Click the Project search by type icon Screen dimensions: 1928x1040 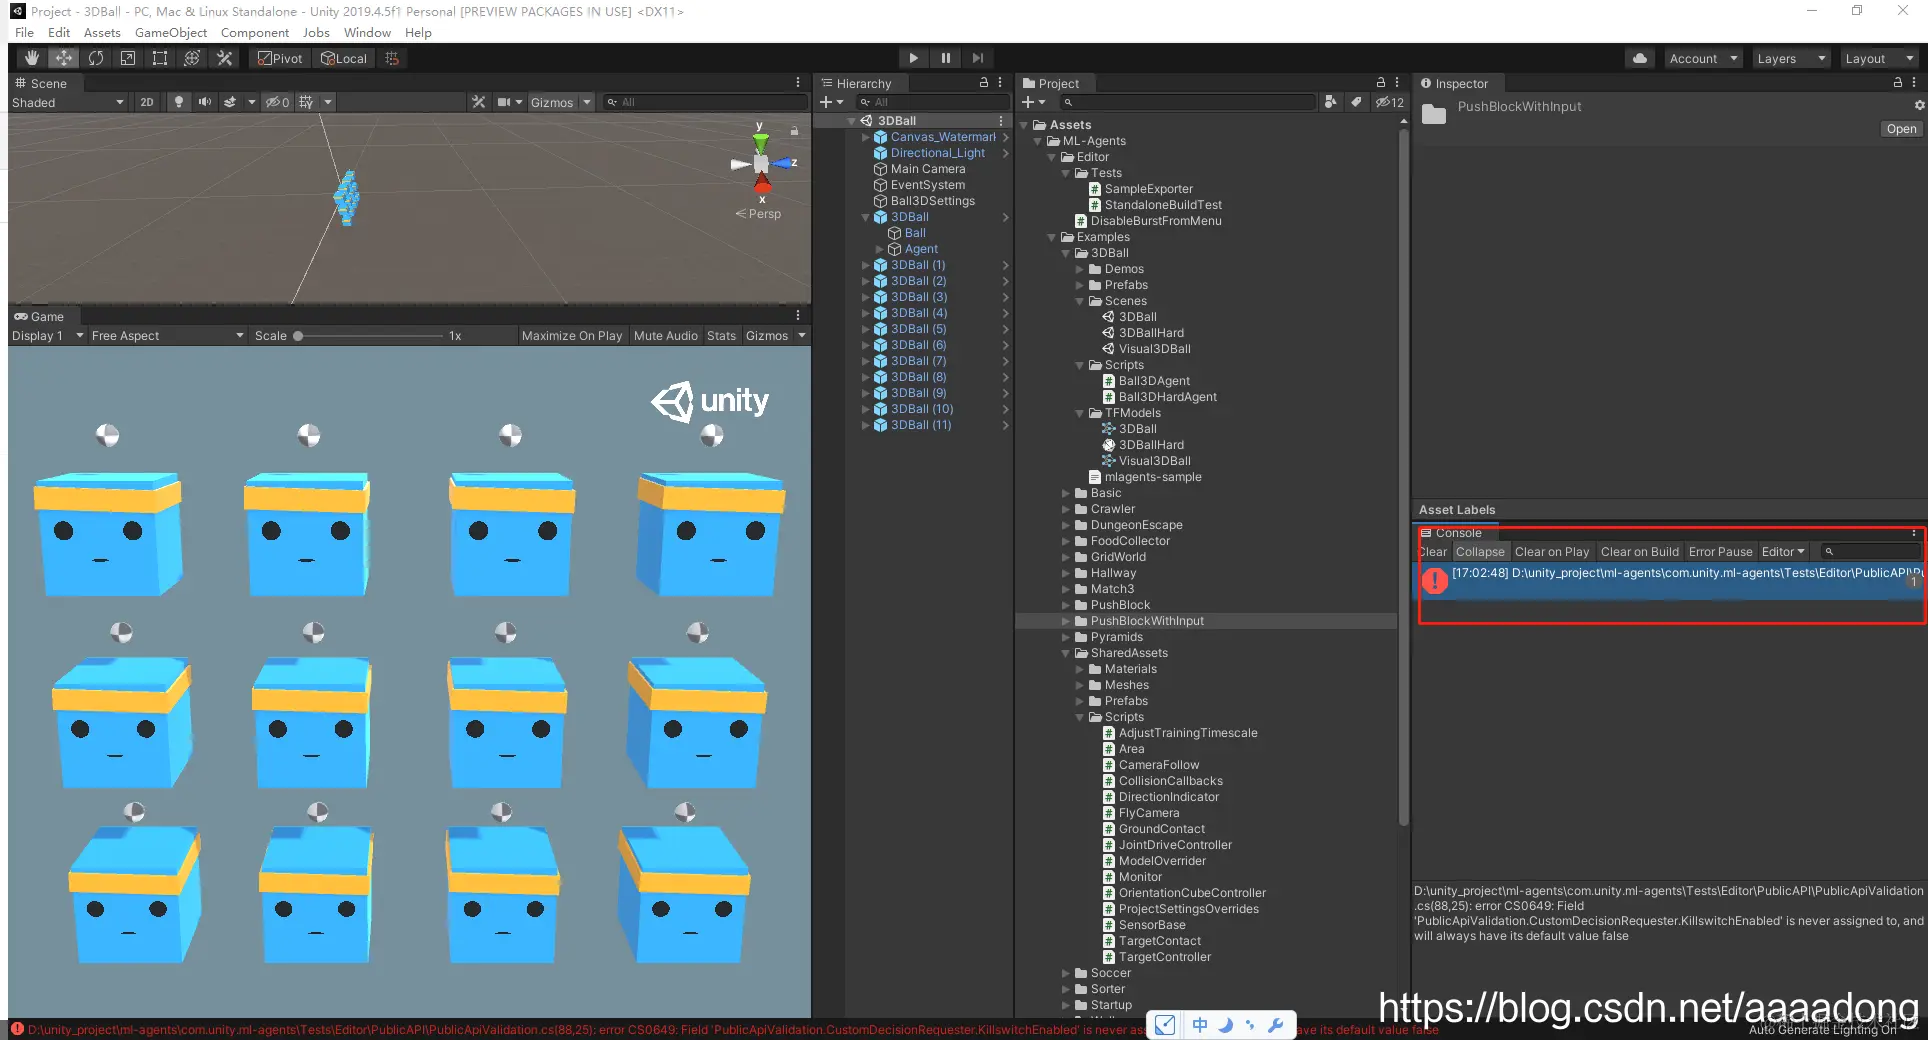tap(1330, 102)
